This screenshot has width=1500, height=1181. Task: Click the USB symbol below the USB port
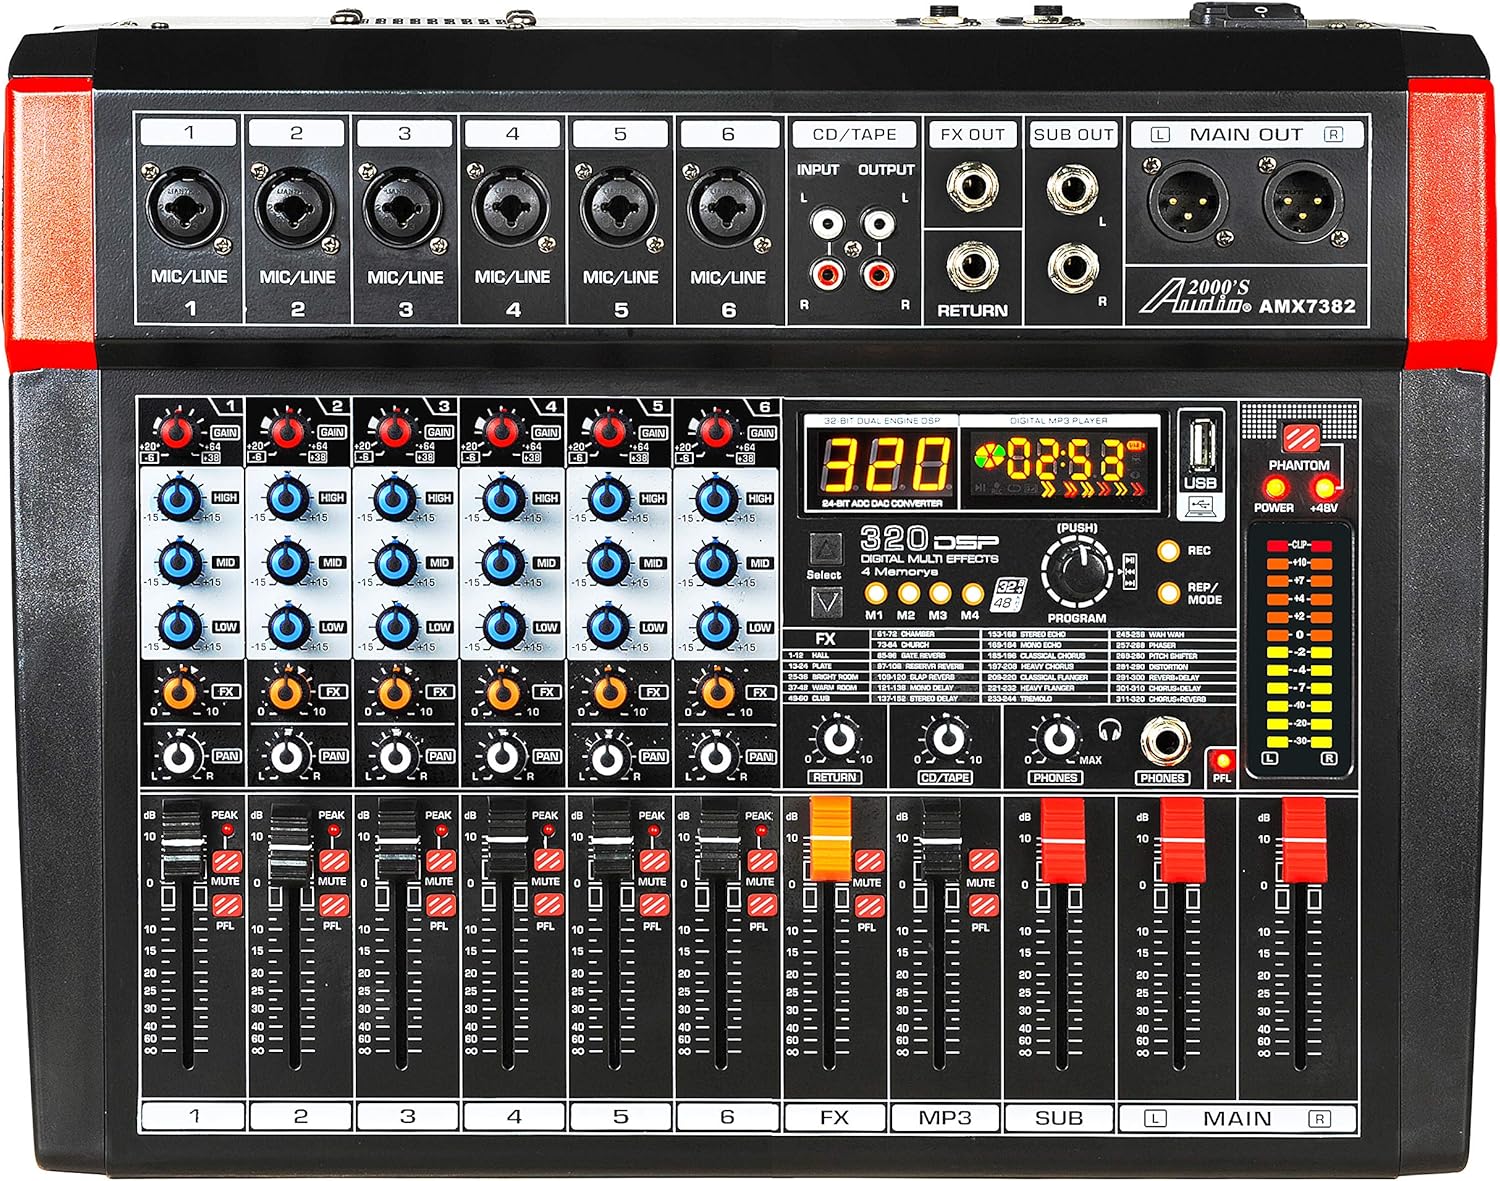coord(1198,505)
